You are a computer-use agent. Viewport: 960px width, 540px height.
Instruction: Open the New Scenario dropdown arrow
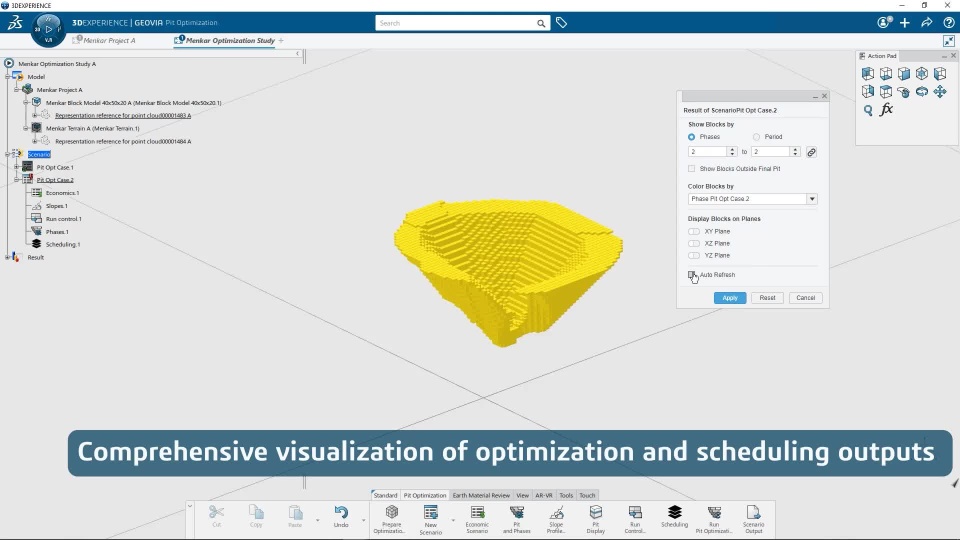point(453,520)
